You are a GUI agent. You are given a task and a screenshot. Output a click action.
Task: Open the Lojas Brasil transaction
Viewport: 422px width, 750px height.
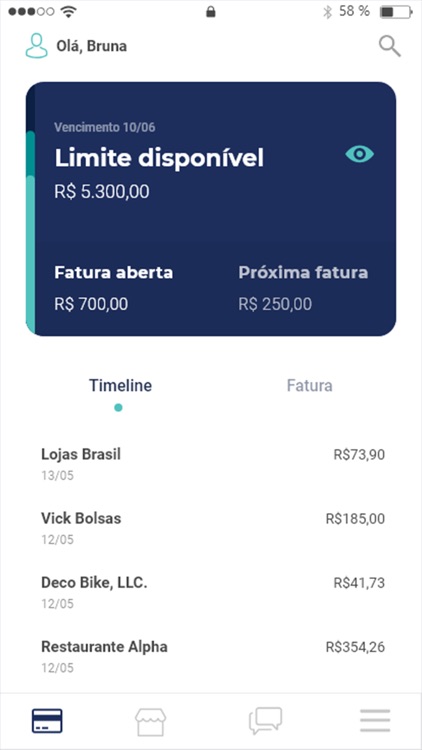[213, 463]
